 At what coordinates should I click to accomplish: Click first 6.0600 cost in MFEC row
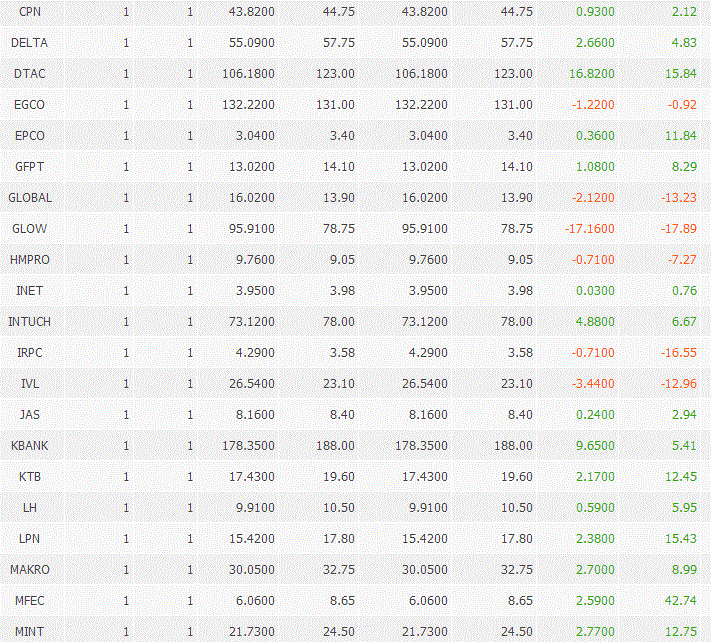(x=255, y=601)
